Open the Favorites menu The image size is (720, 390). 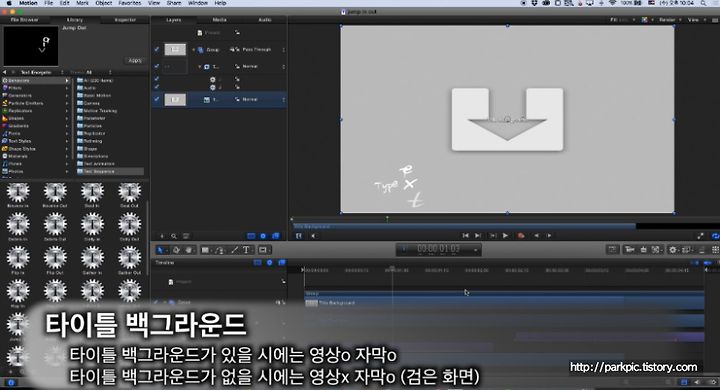click(x=130, y=3)
